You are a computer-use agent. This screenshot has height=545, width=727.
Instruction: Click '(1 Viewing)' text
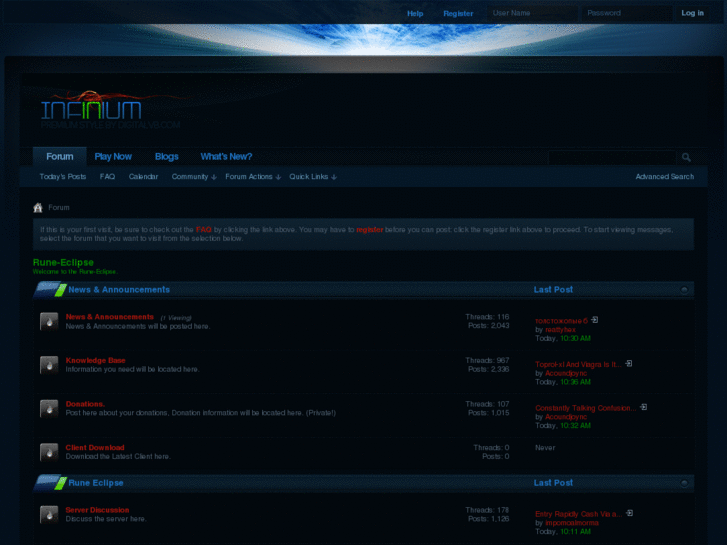click(x=176, y=318)
